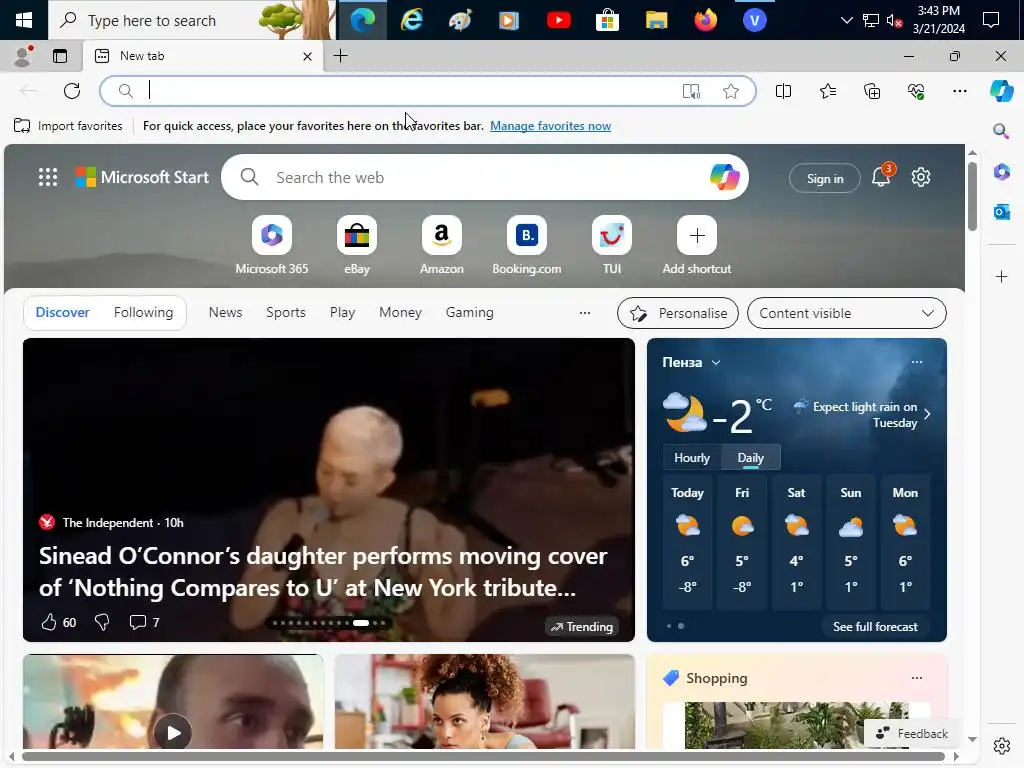The height and width of the screenshot is (768, 1024).
Task: Open Microsoft Store from taskbar
Action: tap(607, 20)
